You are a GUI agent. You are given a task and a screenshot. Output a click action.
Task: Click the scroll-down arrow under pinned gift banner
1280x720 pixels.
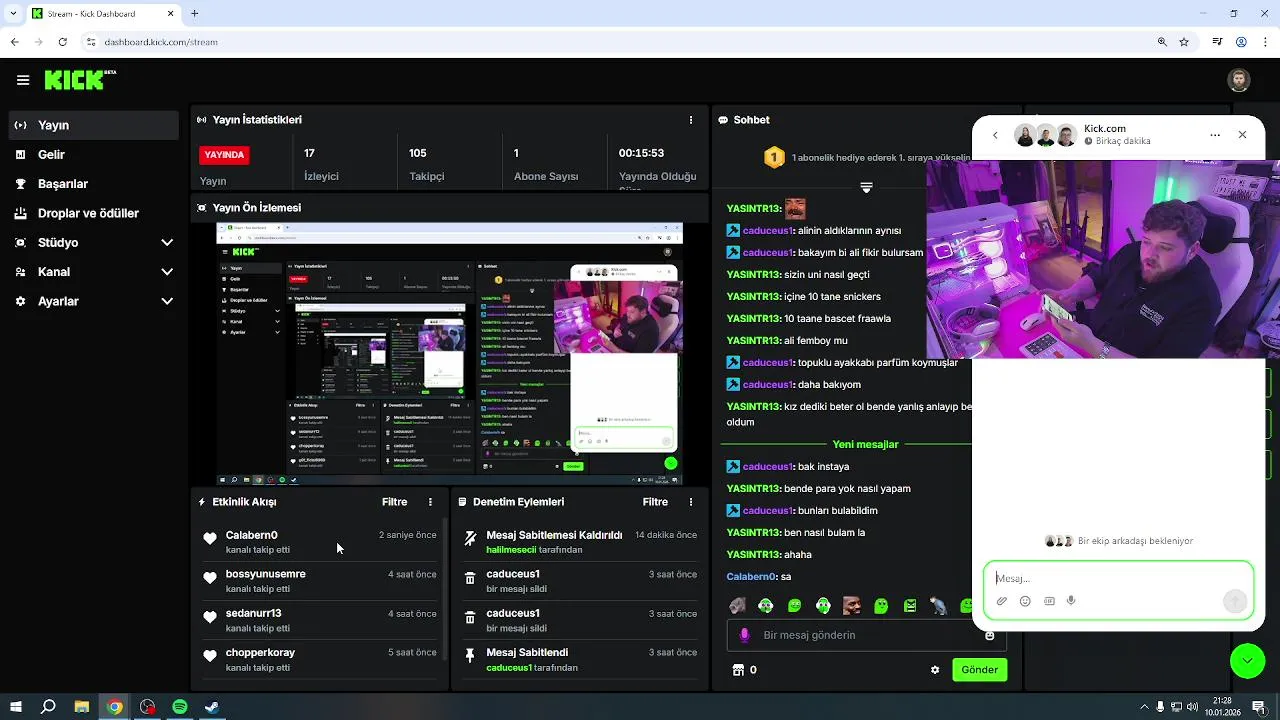click(x=866, y=187)
